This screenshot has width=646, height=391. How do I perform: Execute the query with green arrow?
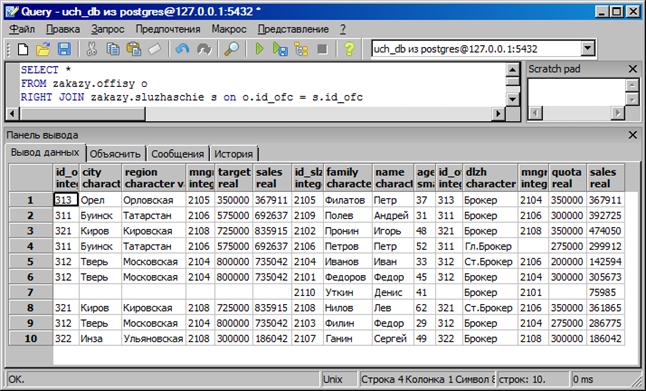[260, 49]
